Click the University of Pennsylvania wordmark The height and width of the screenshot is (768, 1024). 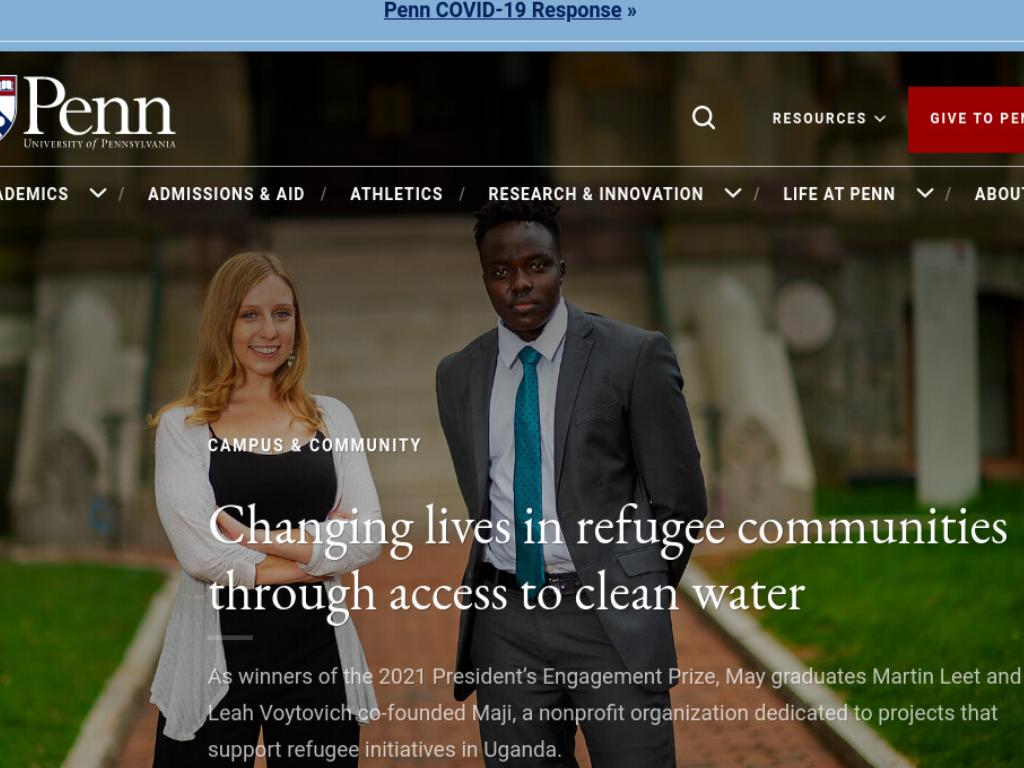(x=99, y=144)
